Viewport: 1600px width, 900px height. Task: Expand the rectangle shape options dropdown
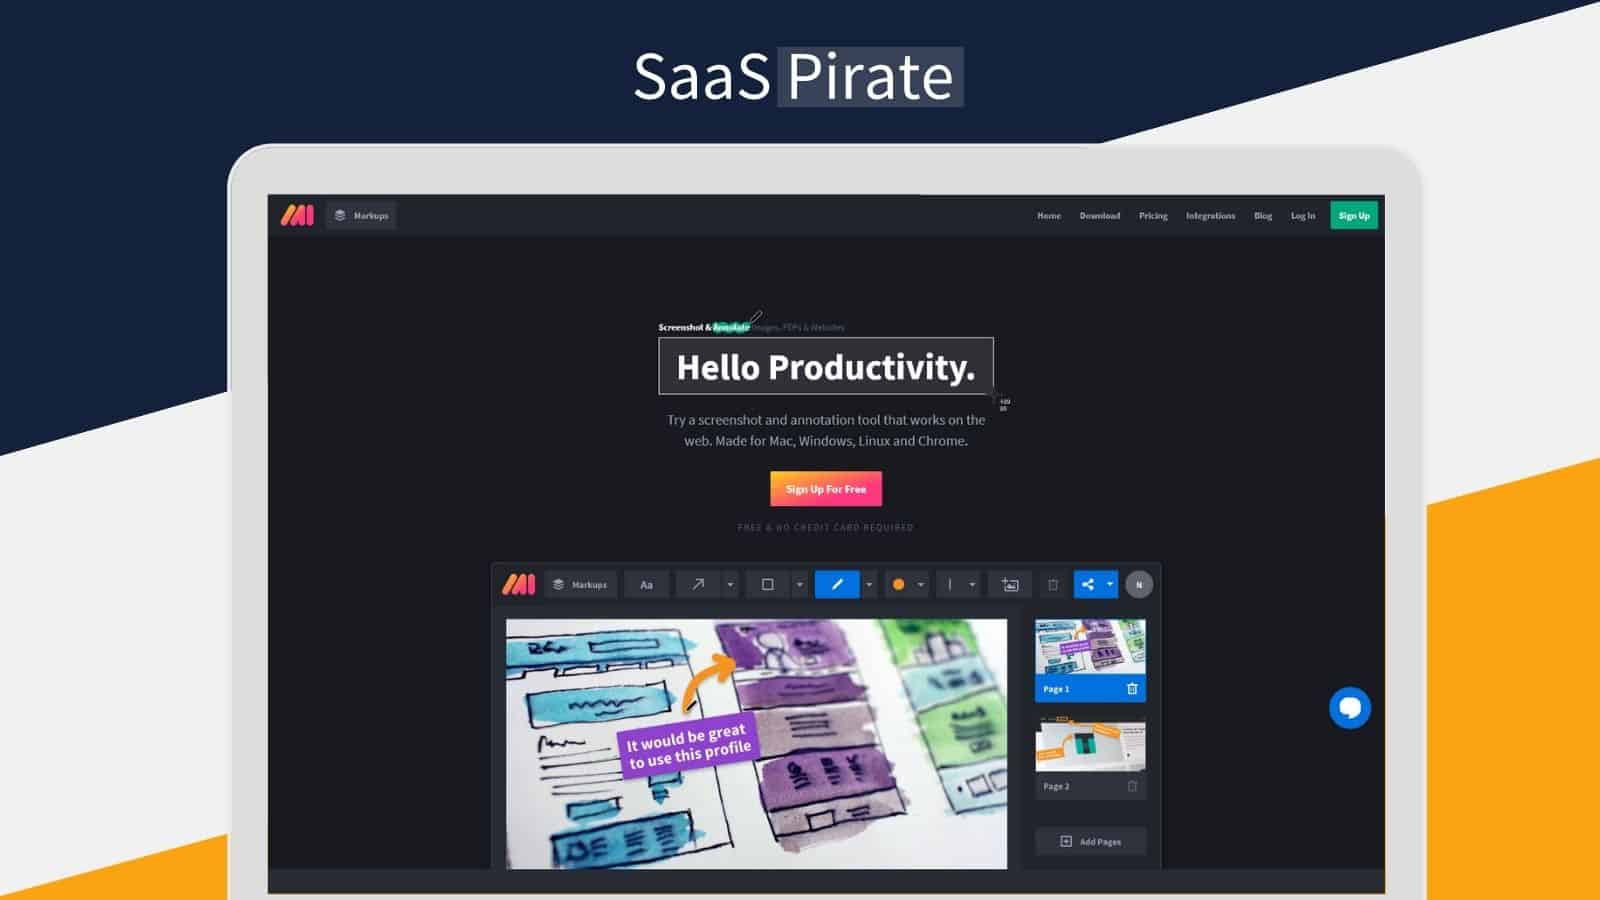click(800, 584)
